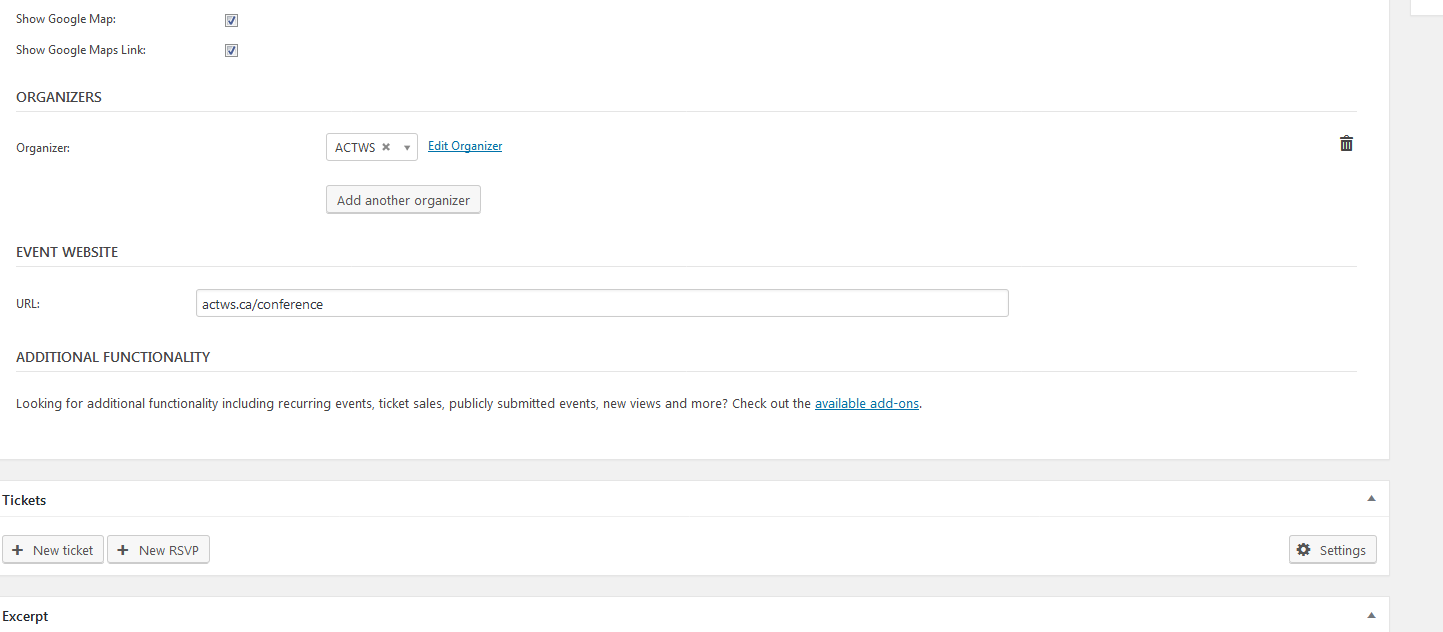Click the Add another organizer button

click(x=403, y=200)
